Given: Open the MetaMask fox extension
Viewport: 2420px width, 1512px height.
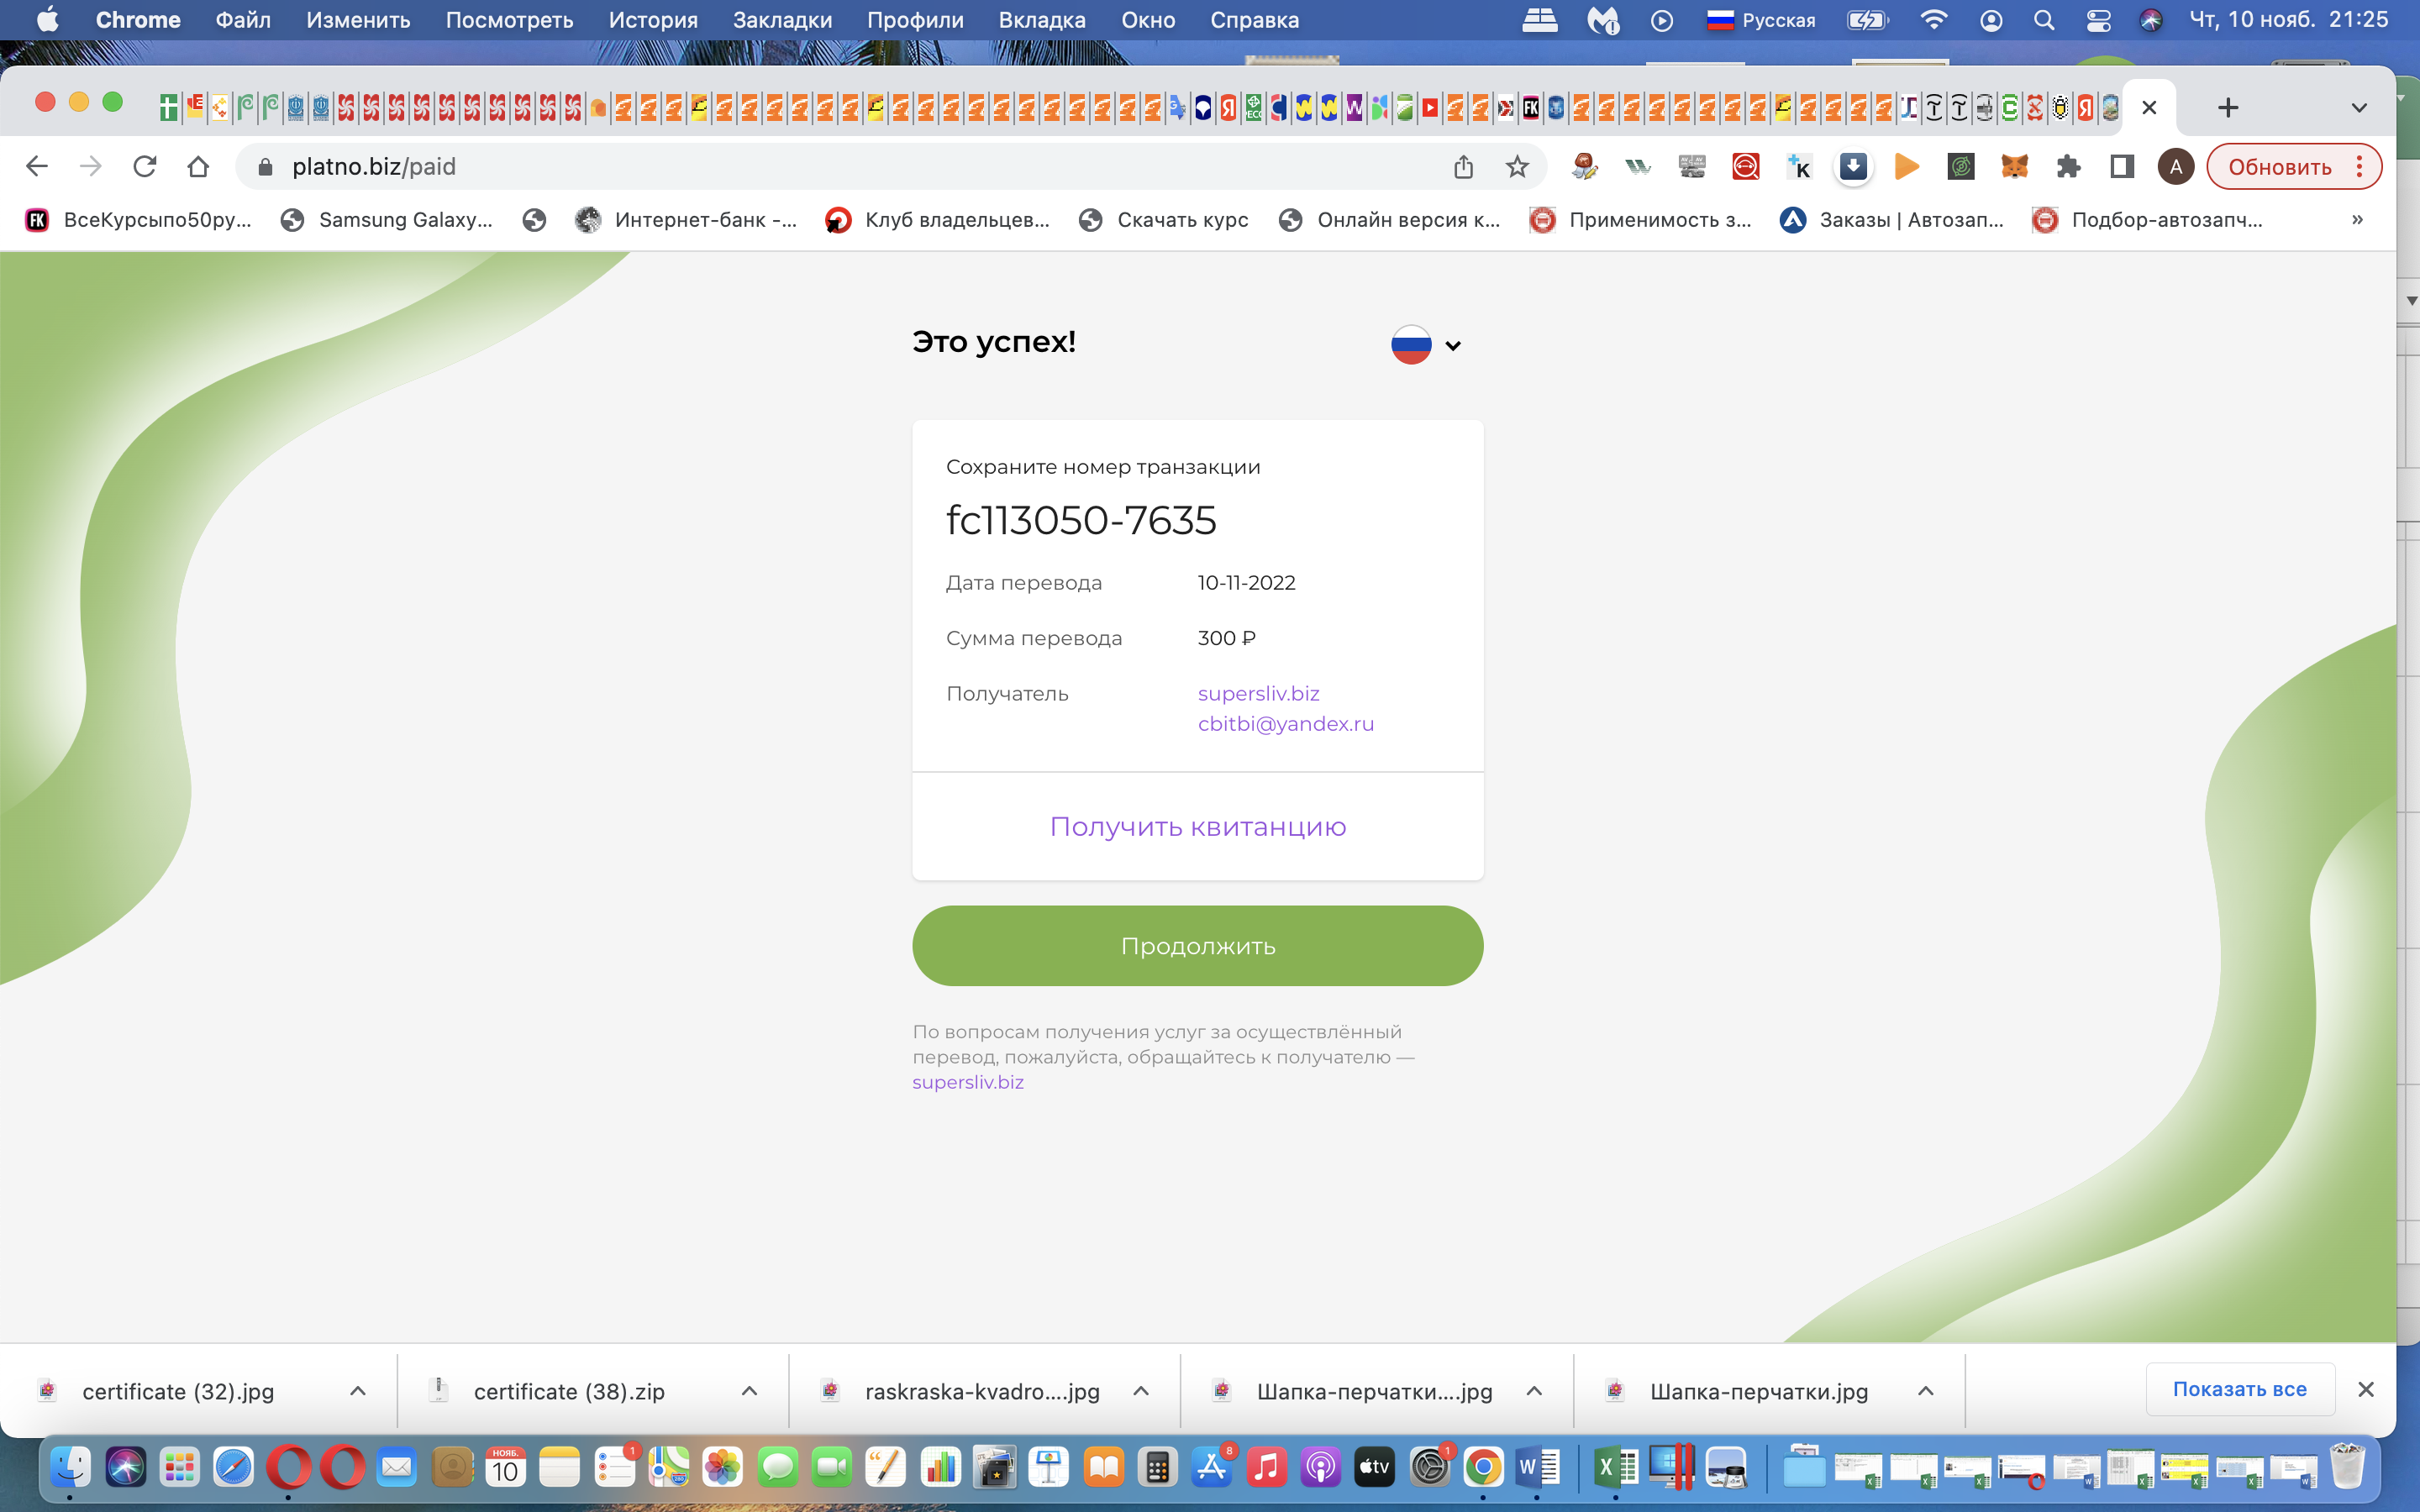Looking at the screenshot, I should [2014, 166].
